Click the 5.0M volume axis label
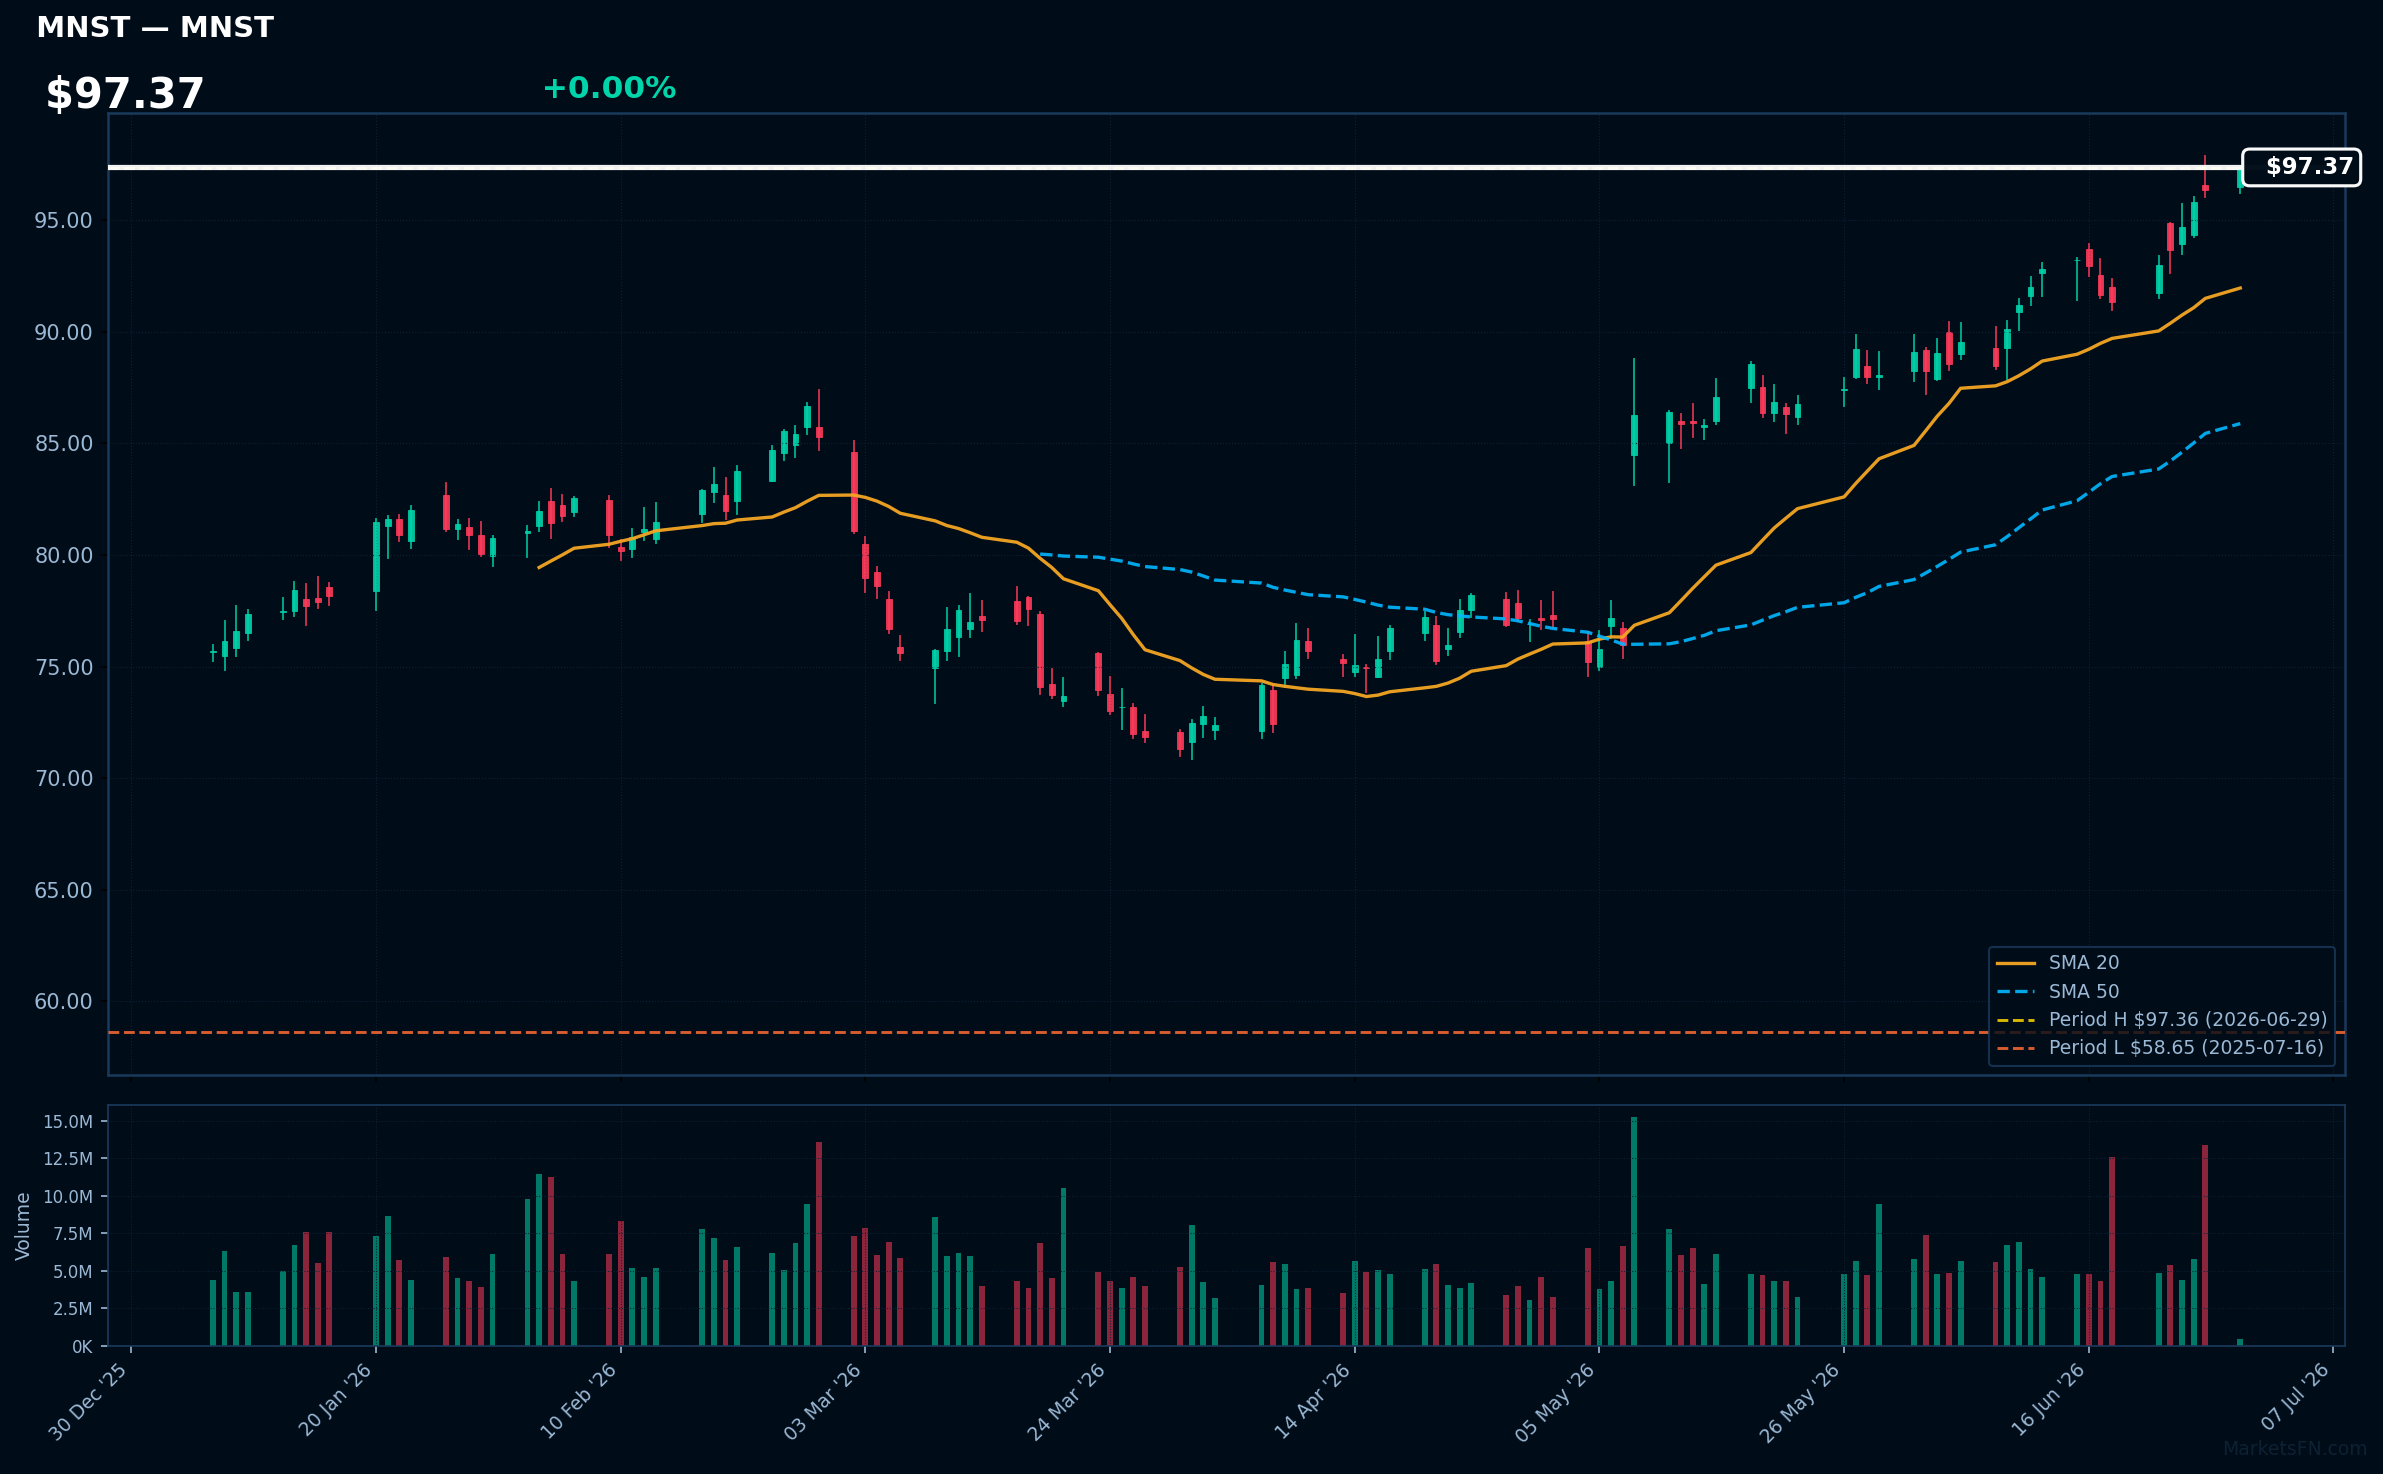The image size is (2383, 1474). point(72,1272)
